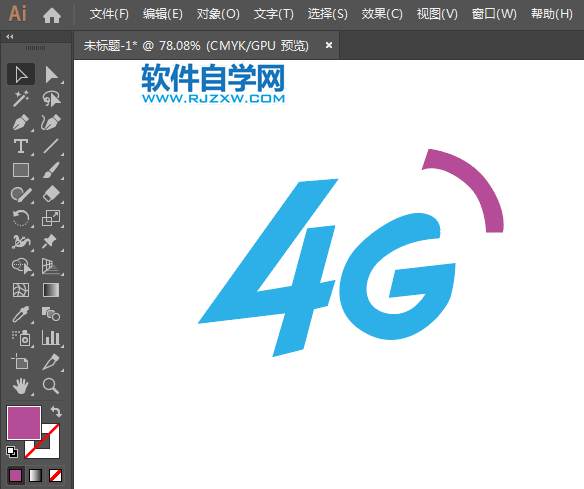Select the Pen tool
Screen dimensions: 584x489
tap(21, 122)
